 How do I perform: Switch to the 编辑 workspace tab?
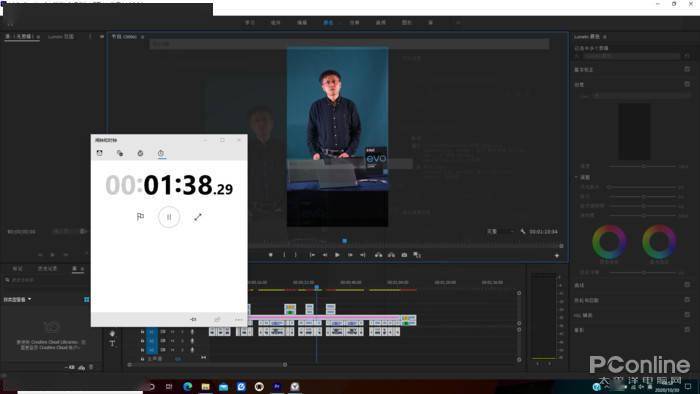[x=302, y=22]
